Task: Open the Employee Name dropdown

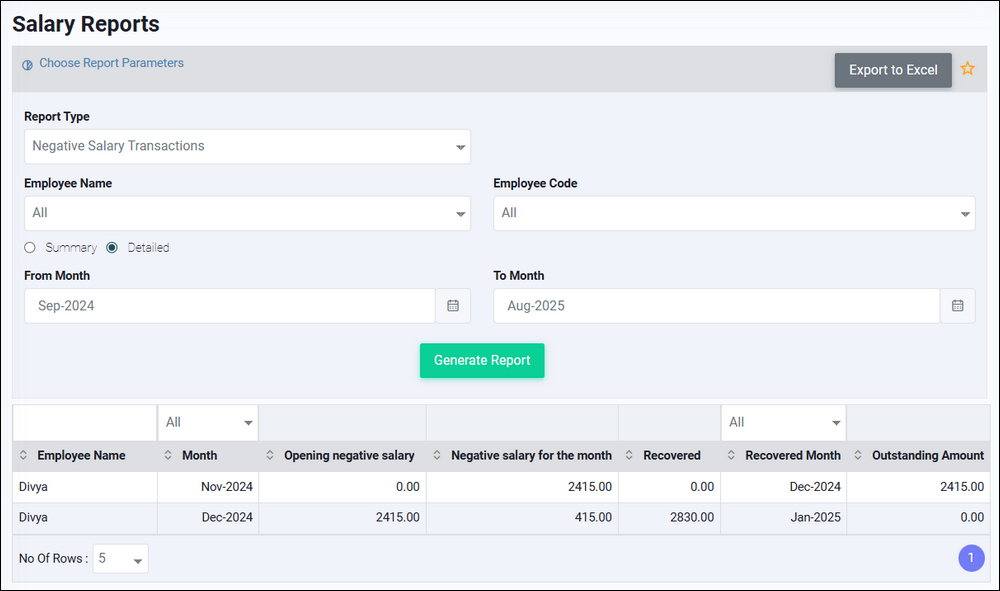Action: [x=247, y=213]
